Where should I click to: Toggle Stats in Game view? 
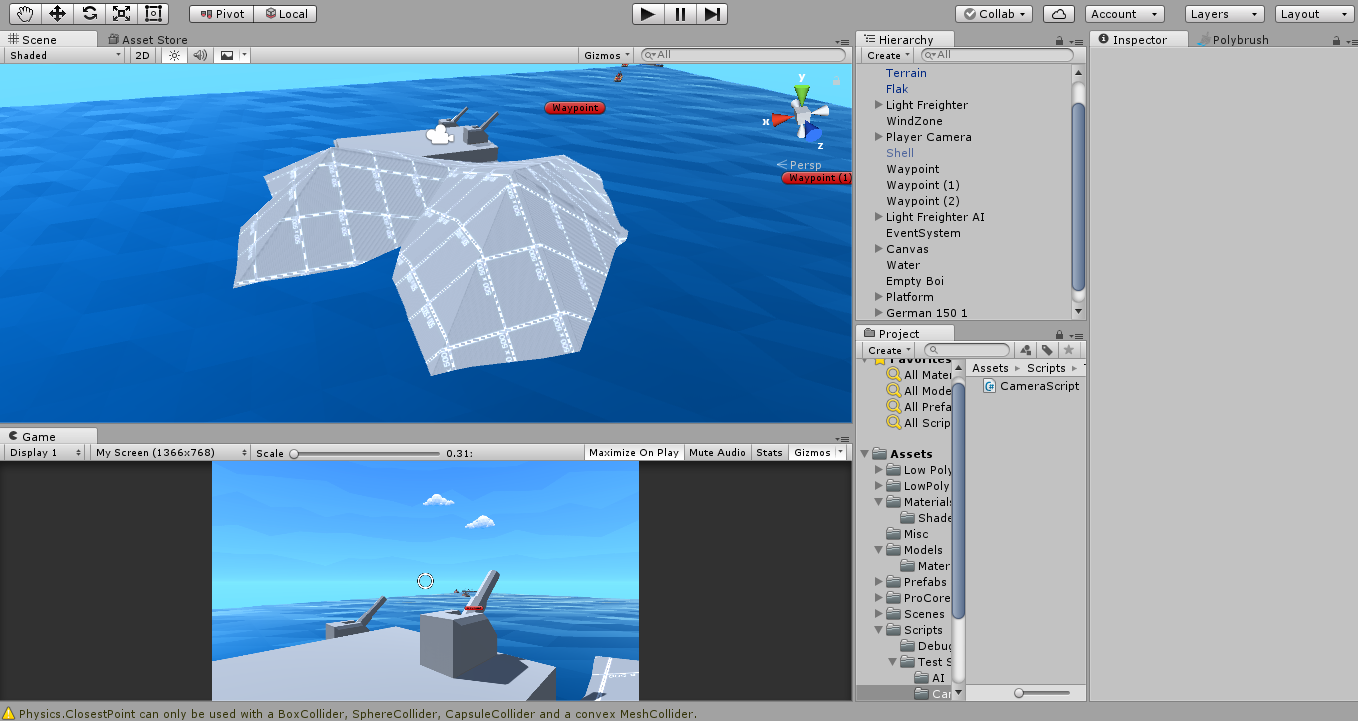(x=769, y=453)
